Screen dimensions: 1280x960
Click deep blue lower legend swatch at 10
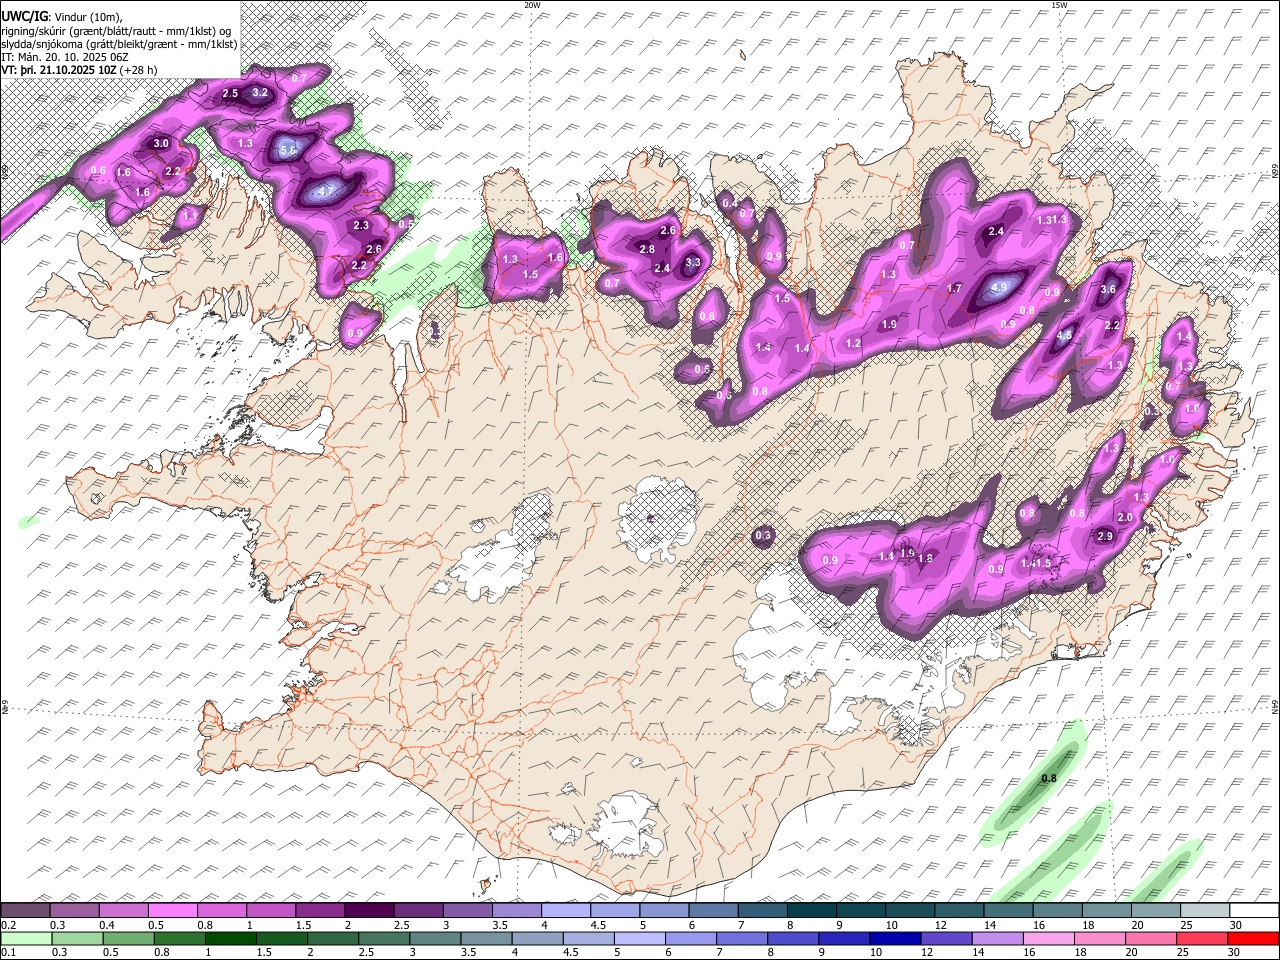tap(895, 938)
